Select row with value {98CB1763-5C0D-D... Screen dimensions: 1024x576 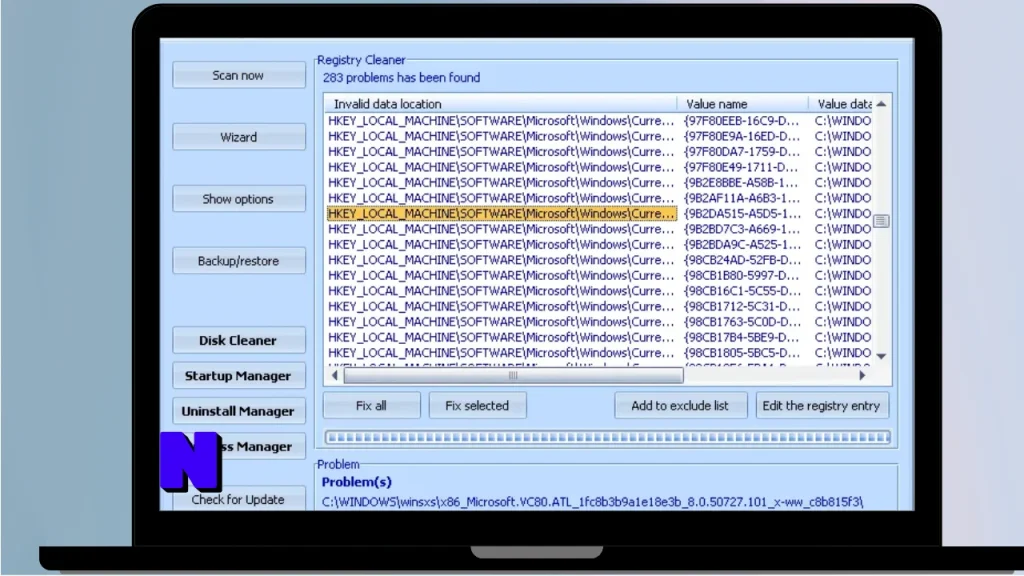[599, 321]
